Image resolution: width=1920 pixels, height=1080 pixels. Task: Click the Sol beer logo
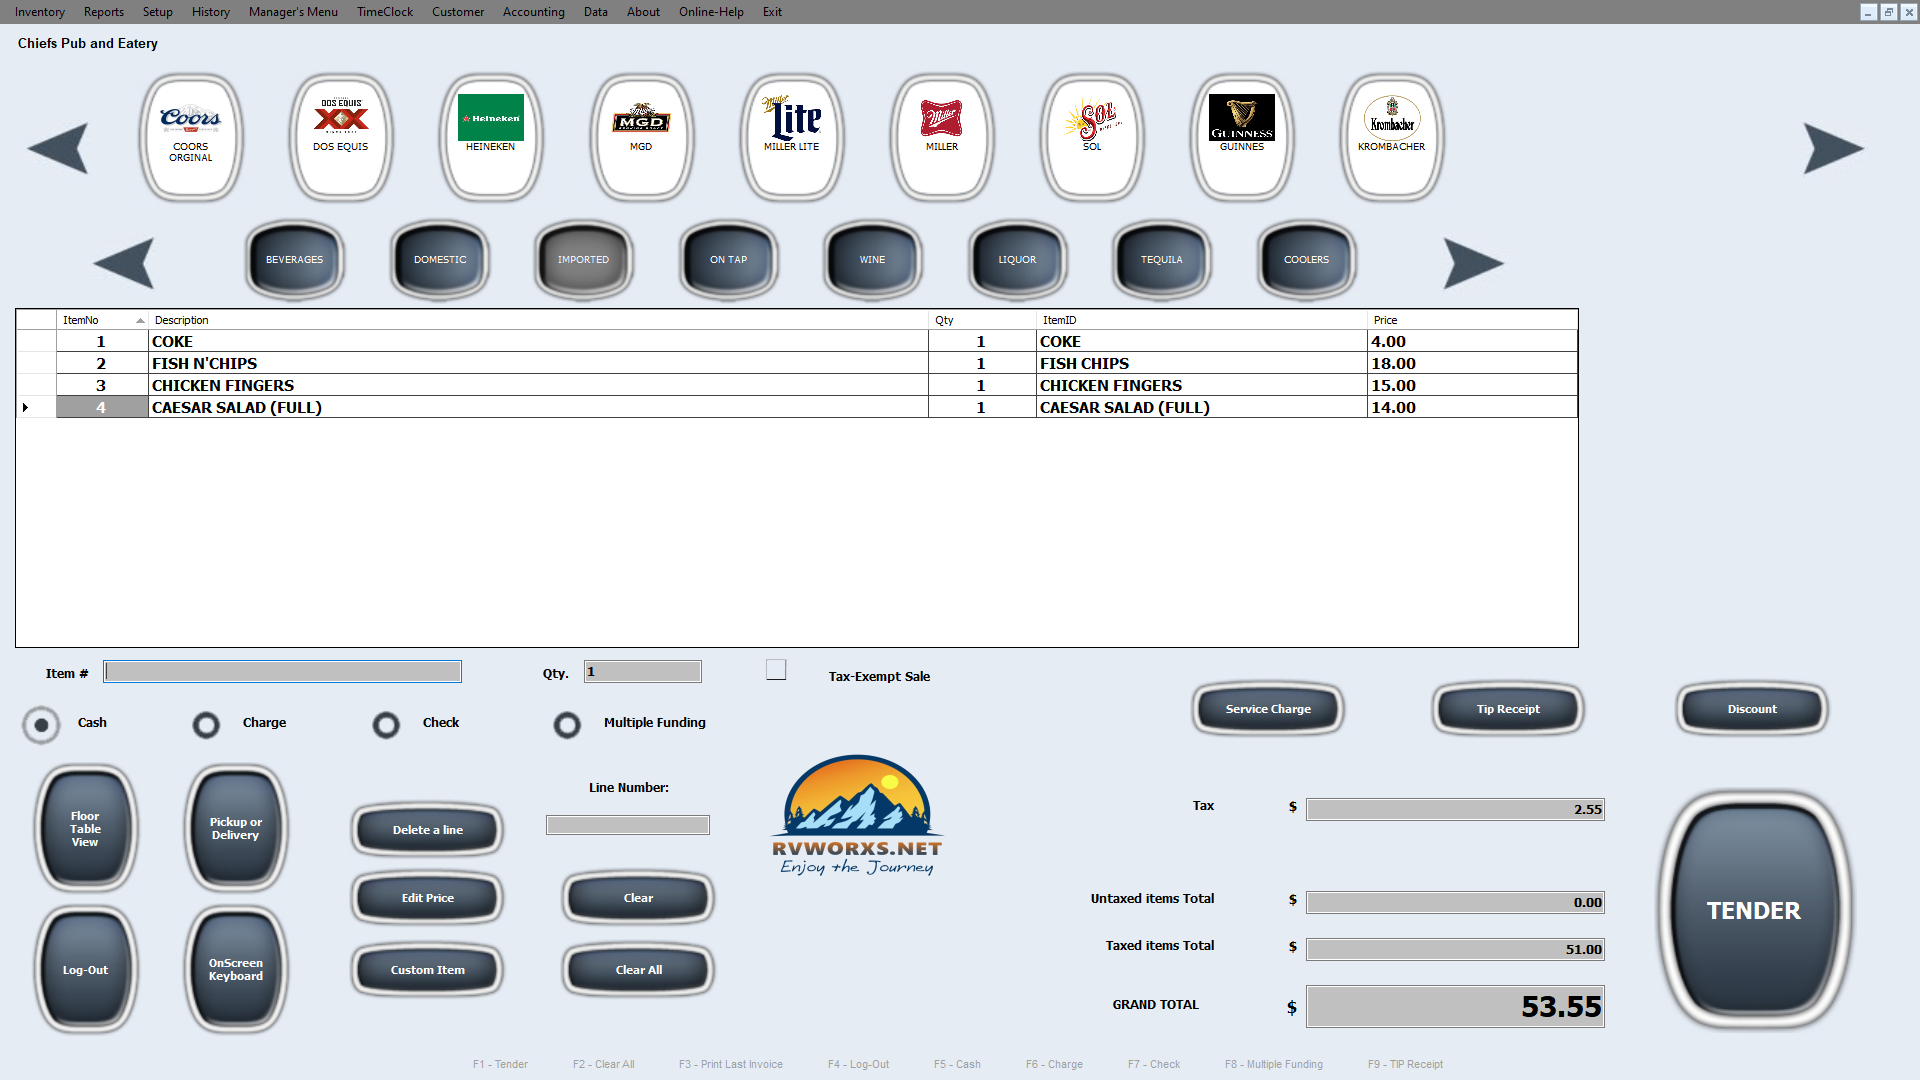pyautogui.click(x=1092, y=135)
